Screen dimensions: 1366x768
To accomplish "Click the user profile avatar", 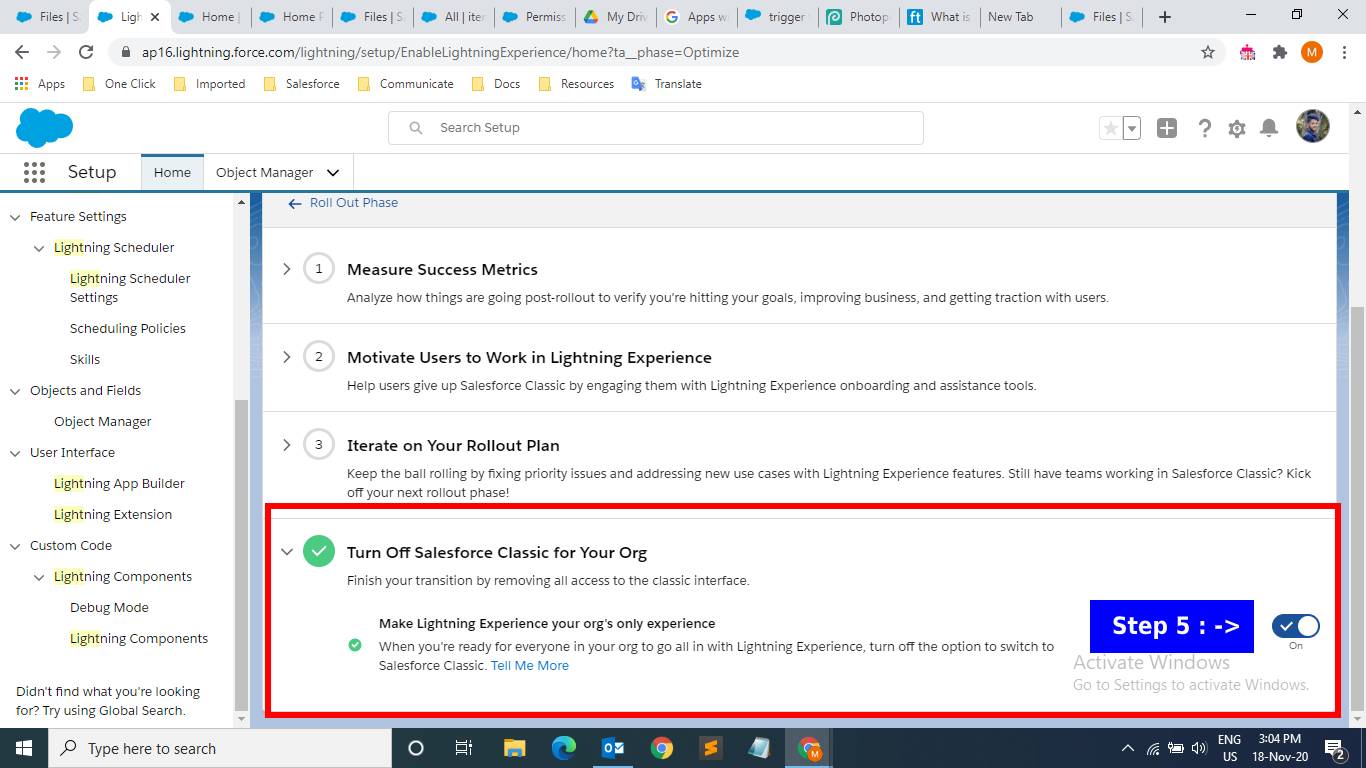I will (1312, 126).
